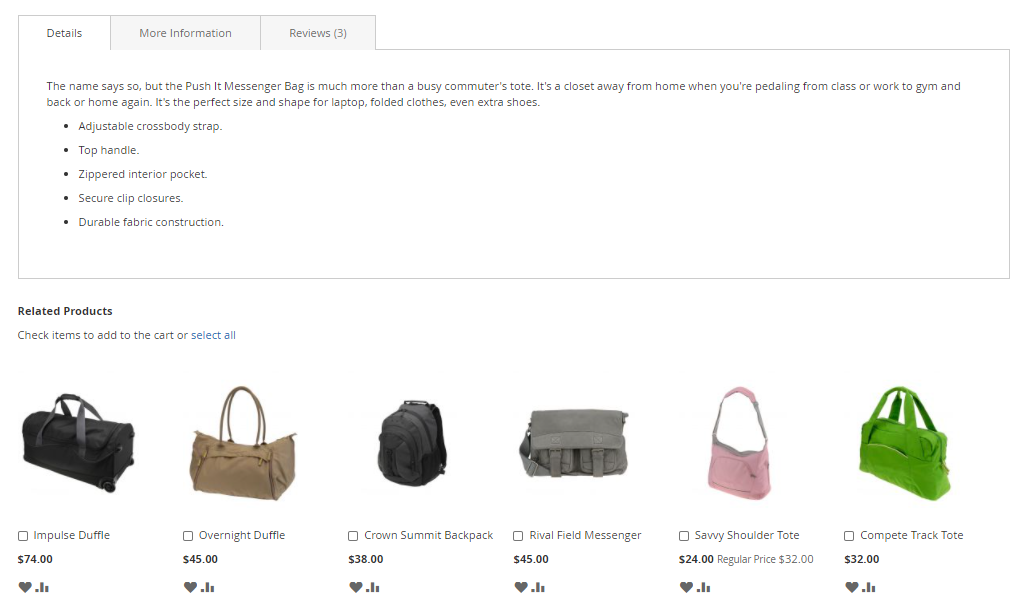Tick the Crown Summit Backpack checkbox
The height and width of the screenshot is (611, 1017).
click(x=353, y=536)
